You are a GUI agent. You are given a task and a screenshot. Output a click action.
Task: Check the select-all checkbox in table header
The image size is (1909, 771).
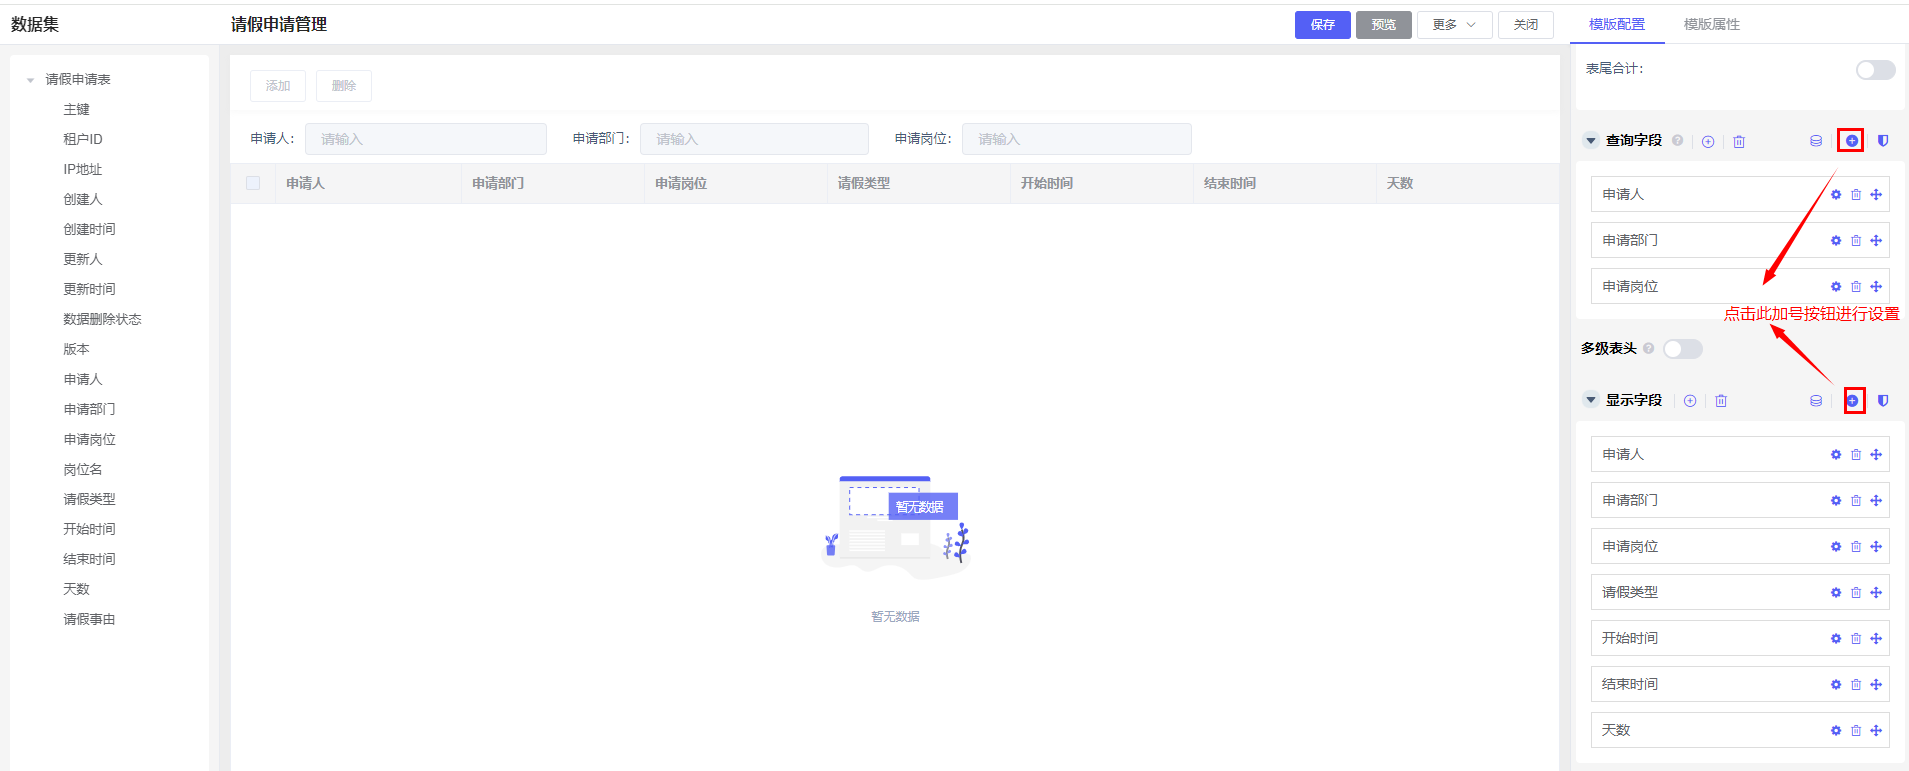point(253,183)
